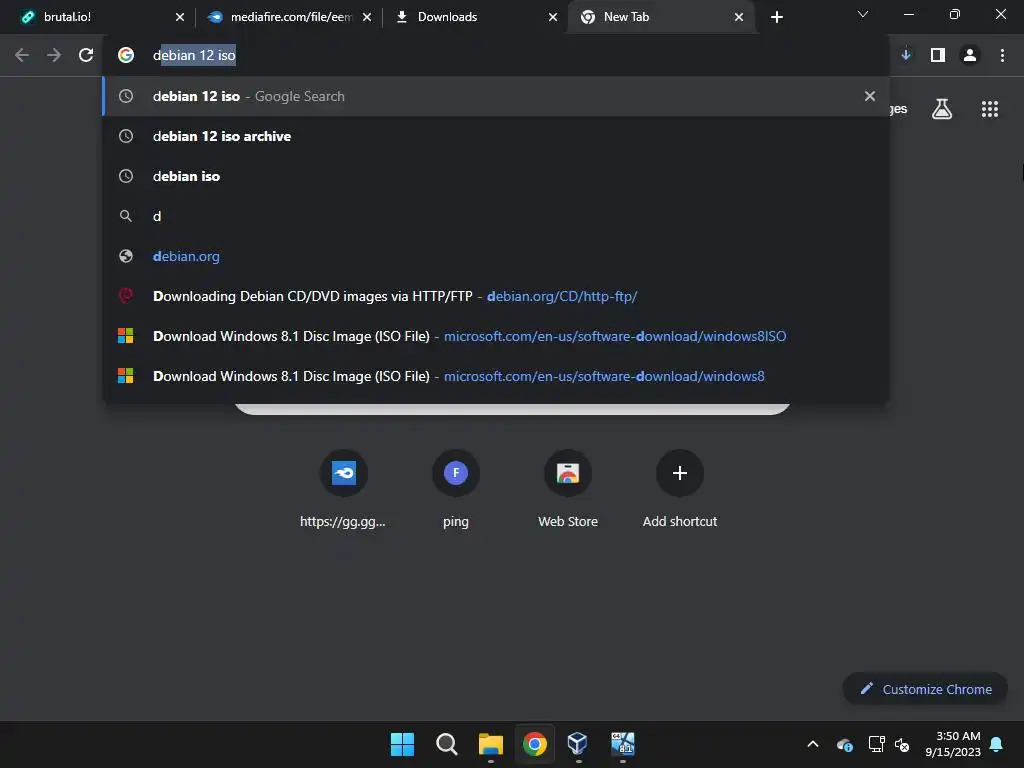The height and width of the screenshot is (768, 1024).
Task: Open the new tab plus button
Action: [776, 17]
